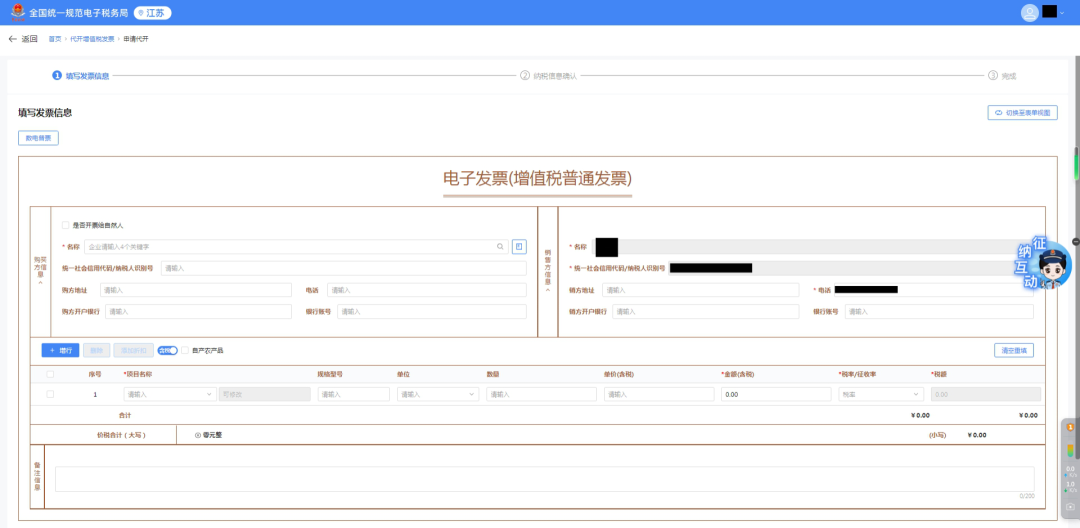1080x528 pixels.
Task: Open the buyer address book icon
Action: 519,246
